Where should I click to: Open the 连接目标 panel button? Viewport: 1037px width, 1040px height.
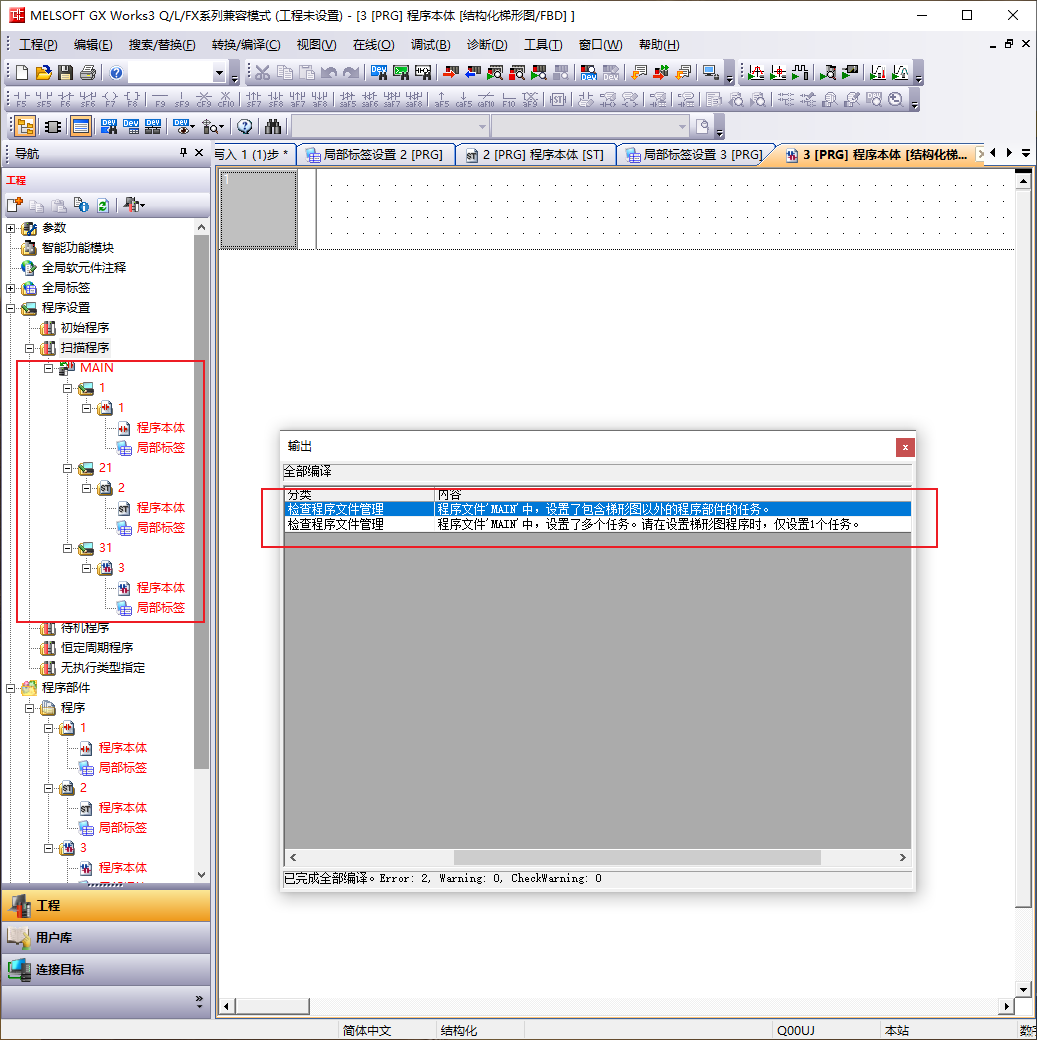(105, 969)
